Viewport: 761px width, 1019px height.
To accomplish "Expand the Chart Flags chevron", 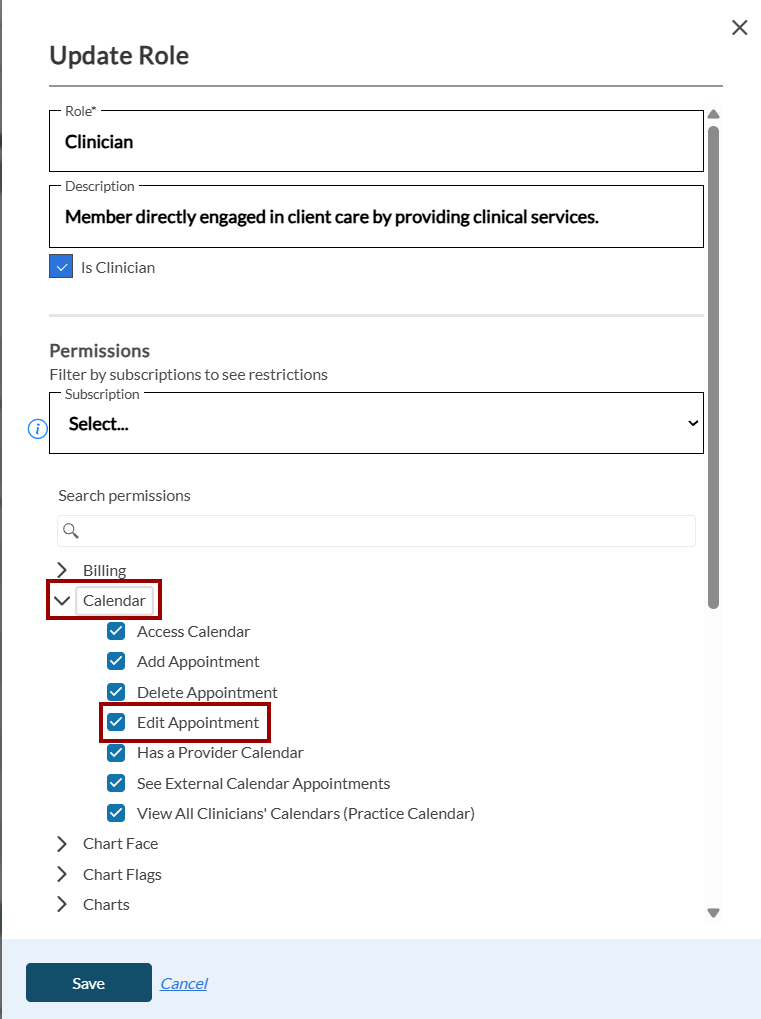I will [62, 874].
